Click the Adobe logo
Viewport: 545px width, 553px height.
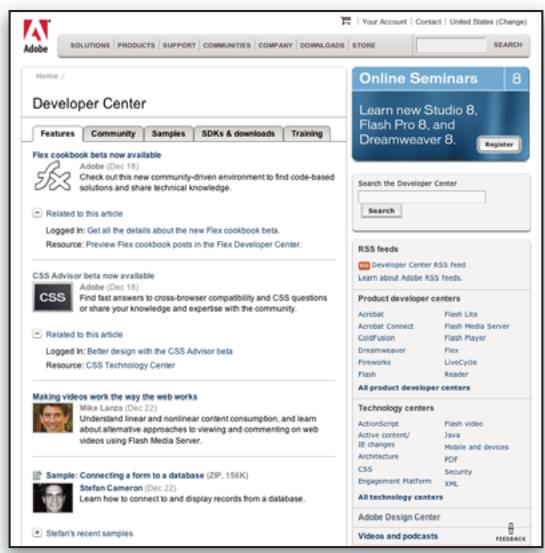pos(36,36)
